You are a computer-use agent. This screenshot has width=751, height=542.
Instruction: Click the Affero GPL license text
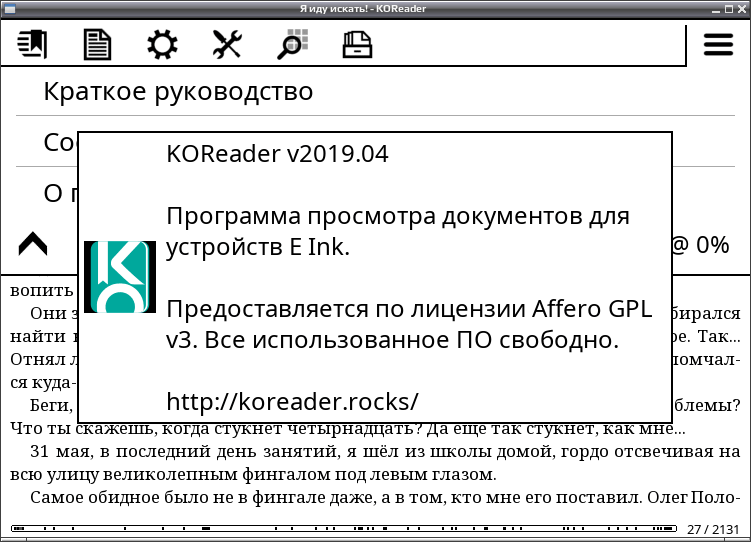pos(409,324)
